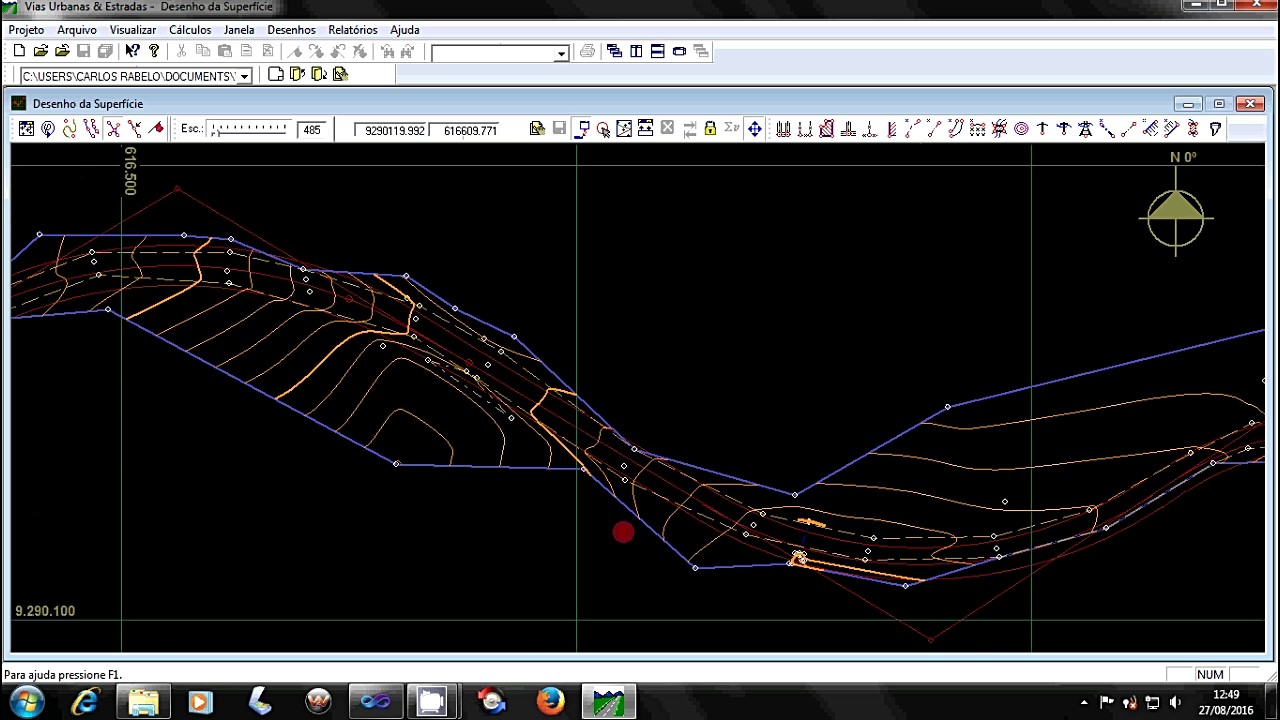Click the blank page icon next to path box
Image resolution: width=1280 pixels, height=720 pixels.
(x=276, y=74)
